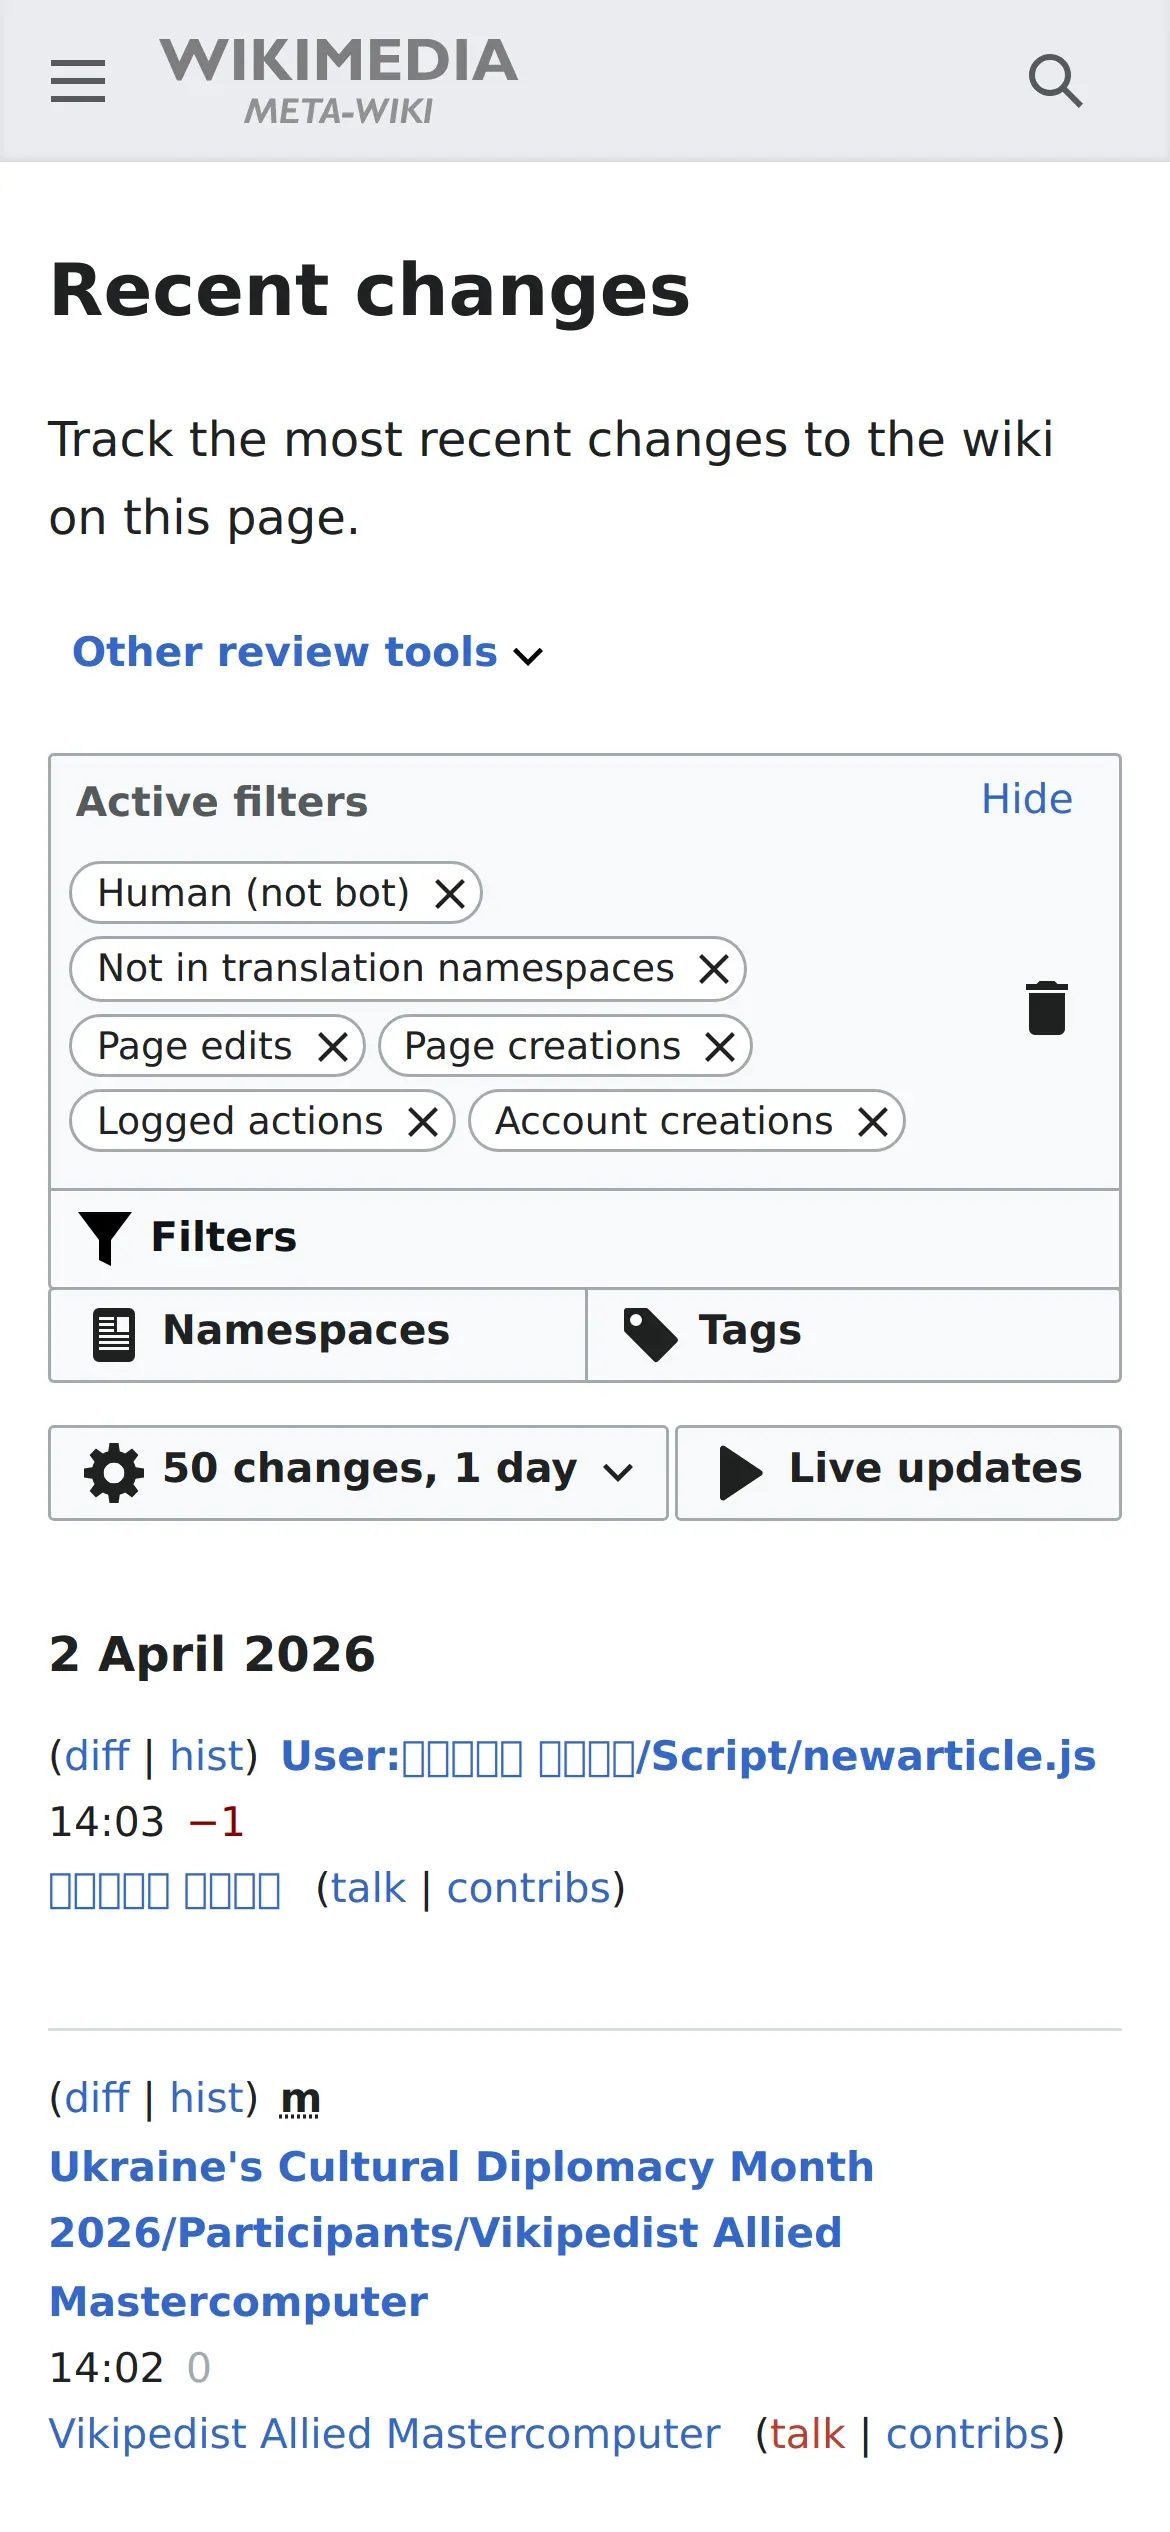The width and height of the screenshot is (1170, 2532).
Task: Remove the Human (not bot) filter
Action: [x=450, y=893]
